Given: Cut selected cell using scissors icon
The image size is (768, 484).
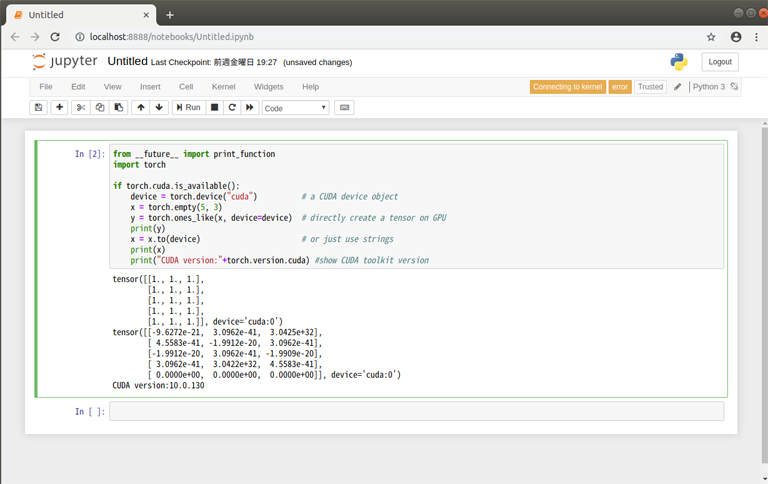Looking at the screenshot, I should click(82, 107).
